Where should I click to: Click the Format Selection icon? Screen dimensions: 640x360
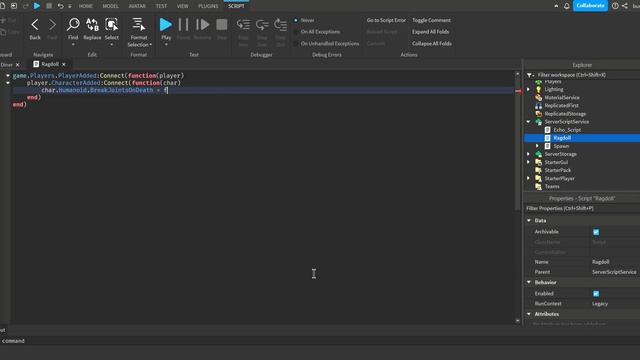(x=139, y=24)
